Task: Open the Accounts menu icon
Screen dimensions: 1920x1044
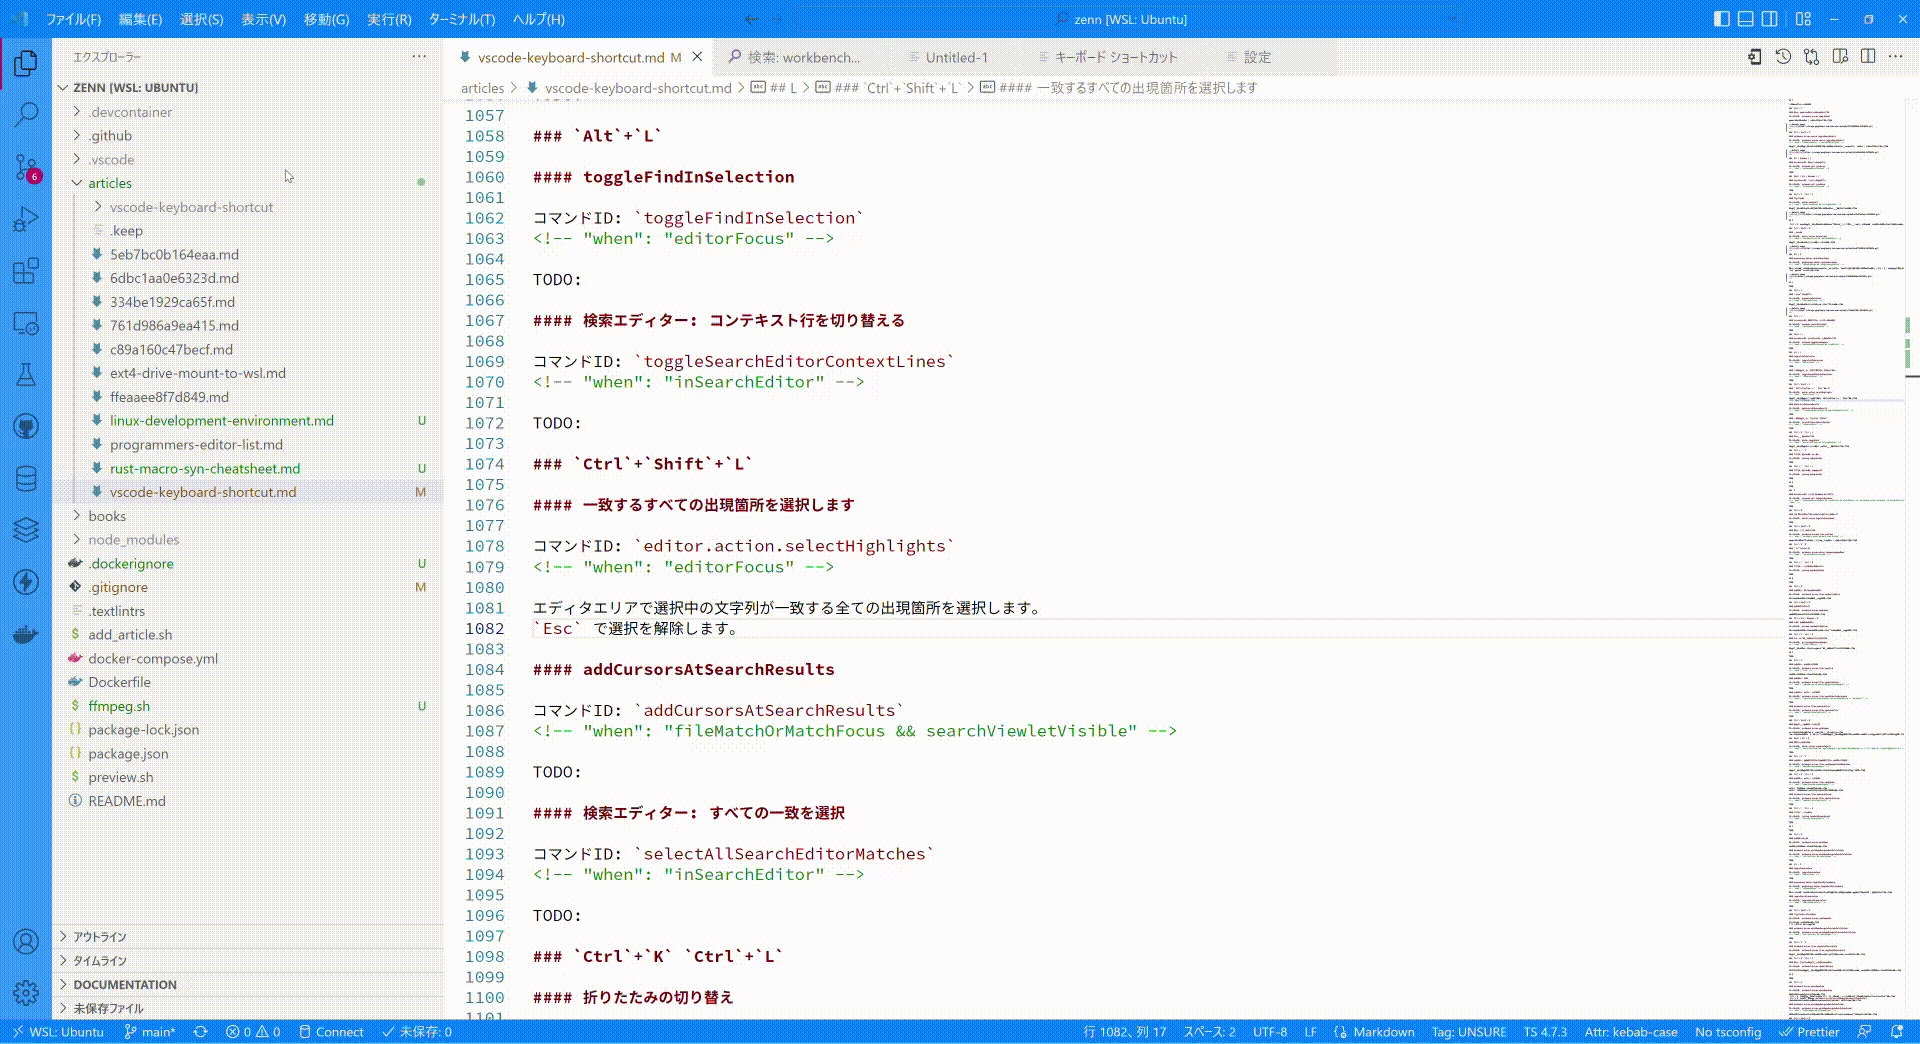Action: coord(26,941)
